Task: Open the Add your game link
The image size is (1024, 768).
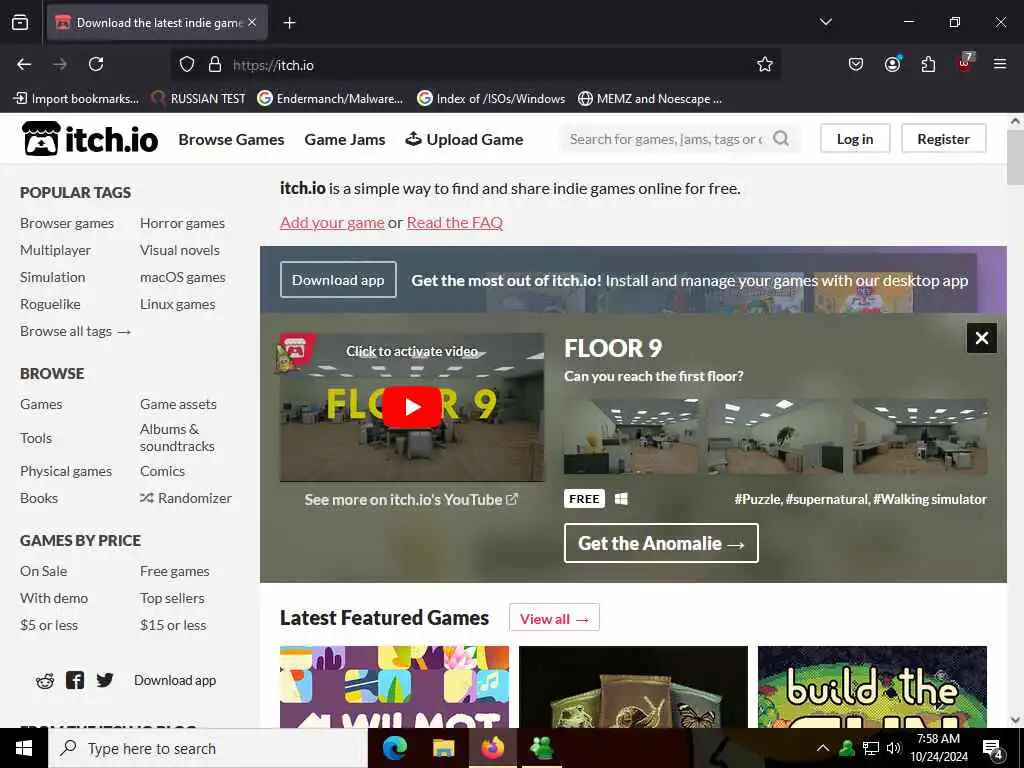Action: pyautogui.click(x=332, y=222)
